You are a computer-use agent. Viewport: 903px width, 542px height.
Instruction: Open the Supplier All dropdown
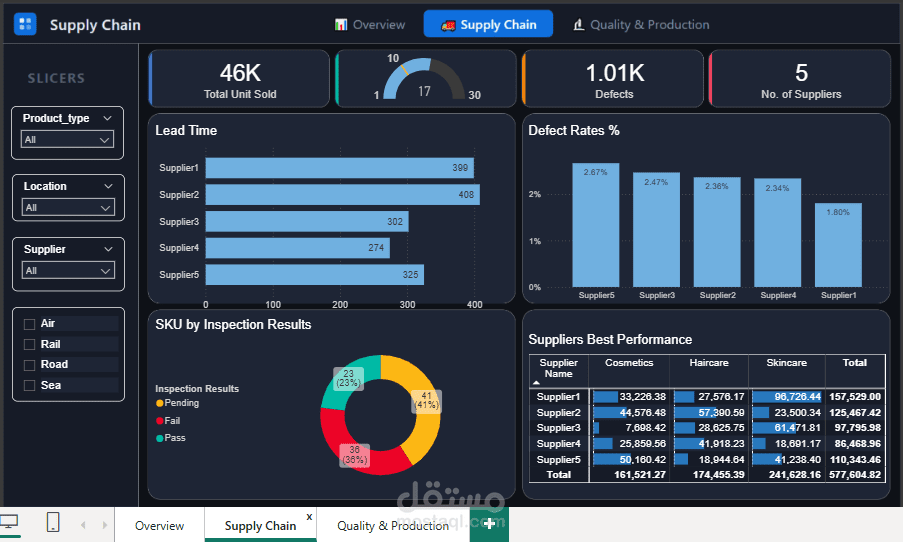[x=68, y=270]
